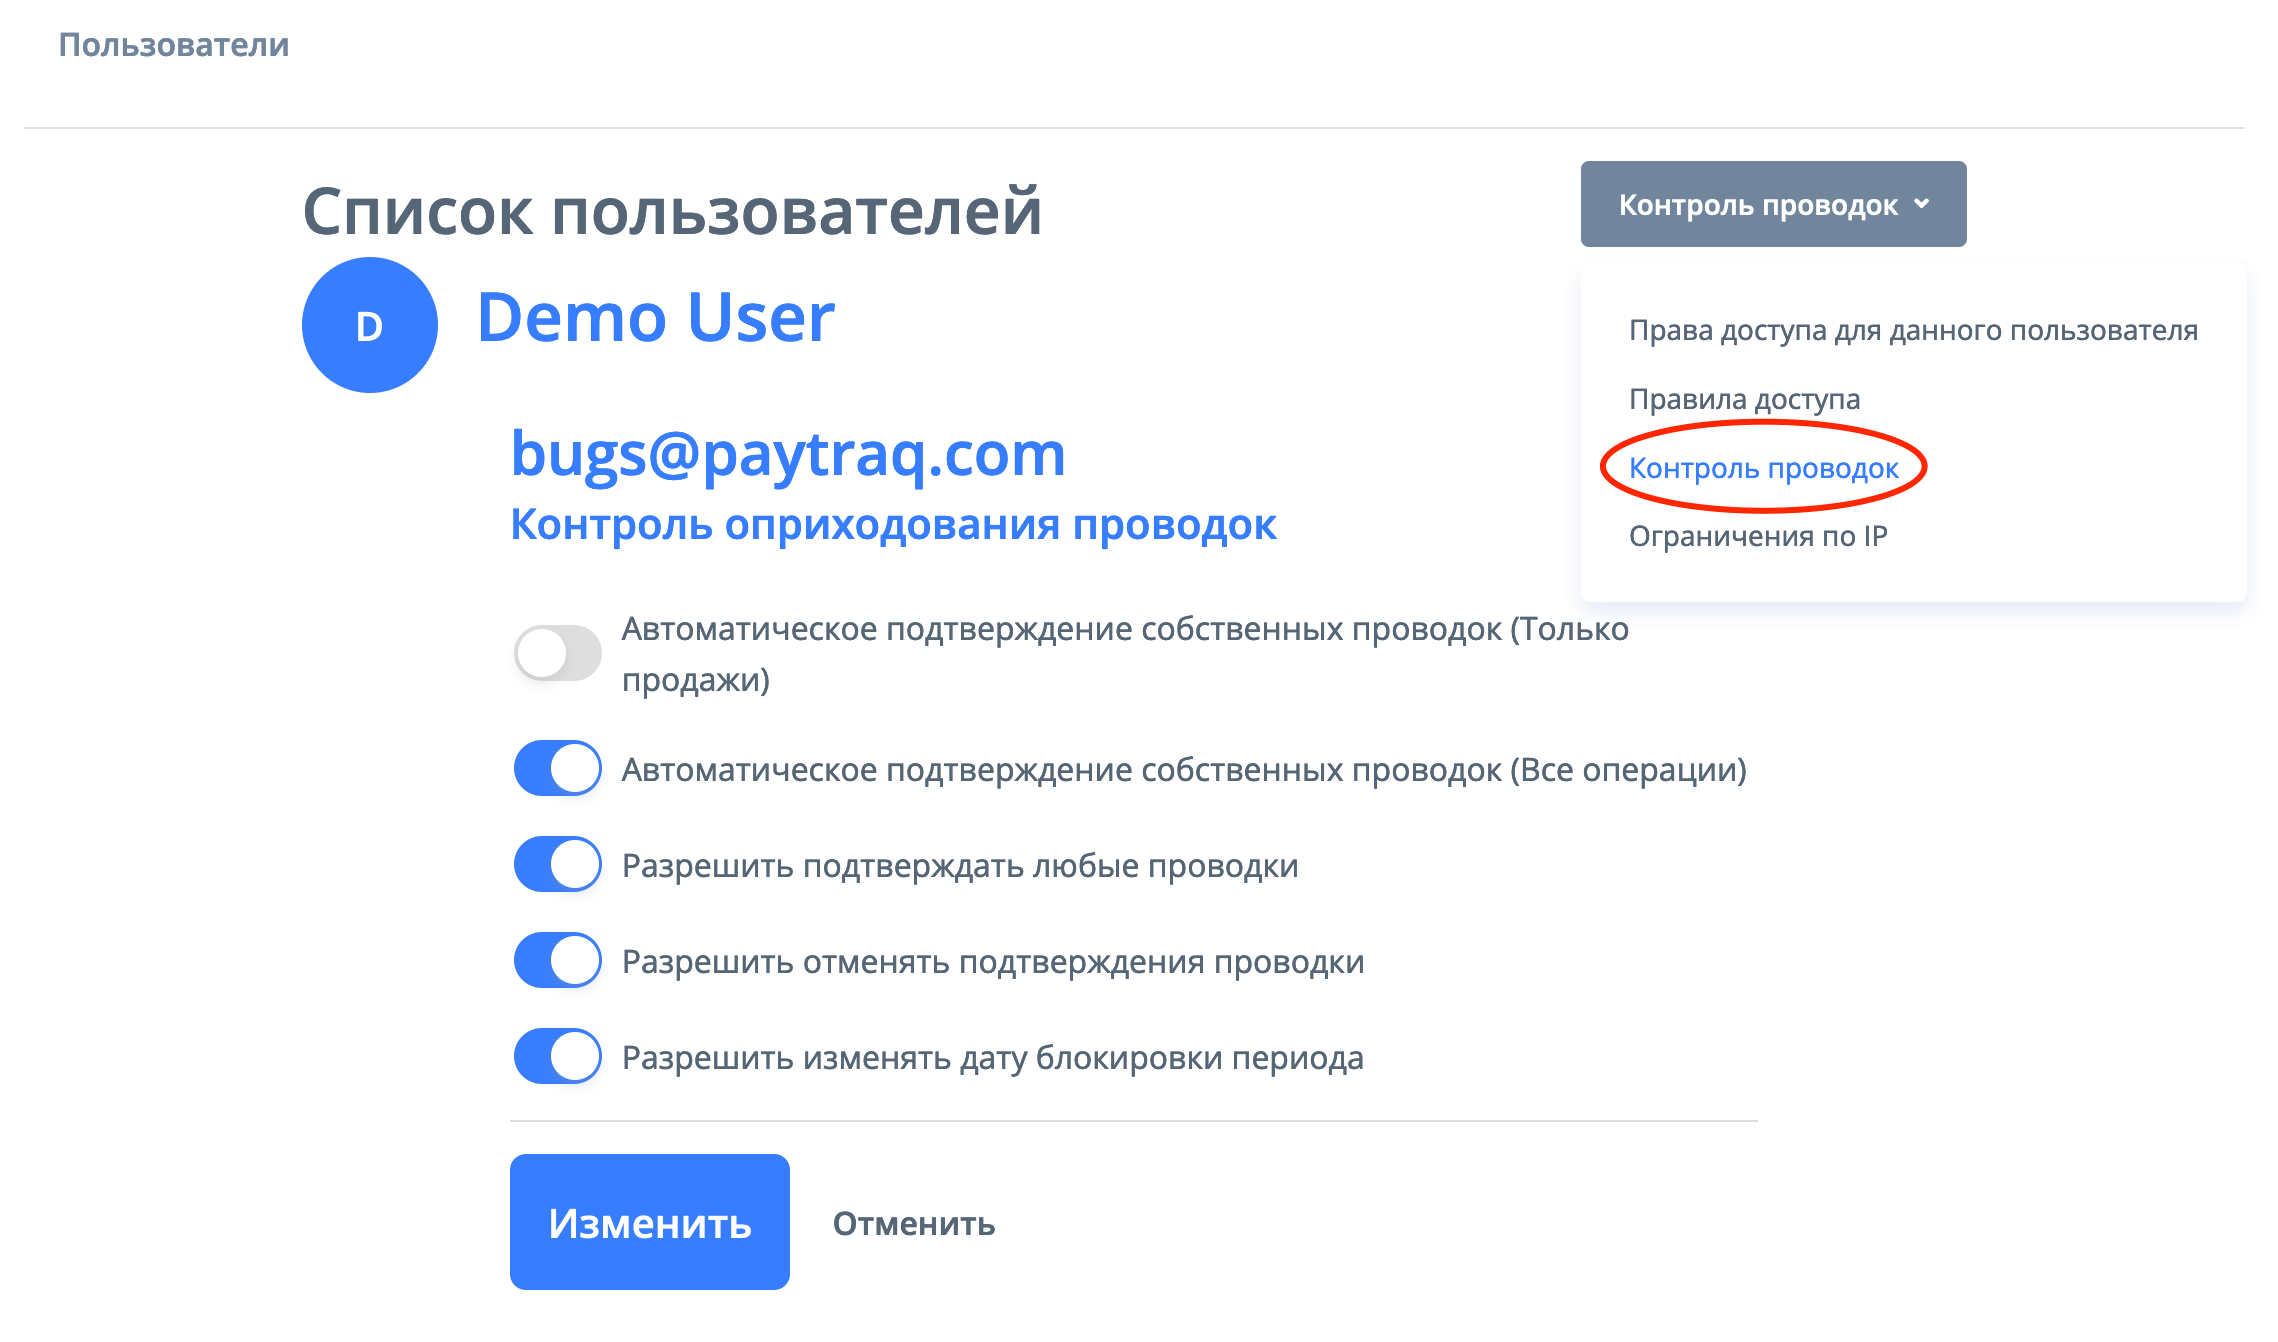The image size is (2278, 1342).
Task: Click the Список пользователей heading
Action: (x=672, y=211)
